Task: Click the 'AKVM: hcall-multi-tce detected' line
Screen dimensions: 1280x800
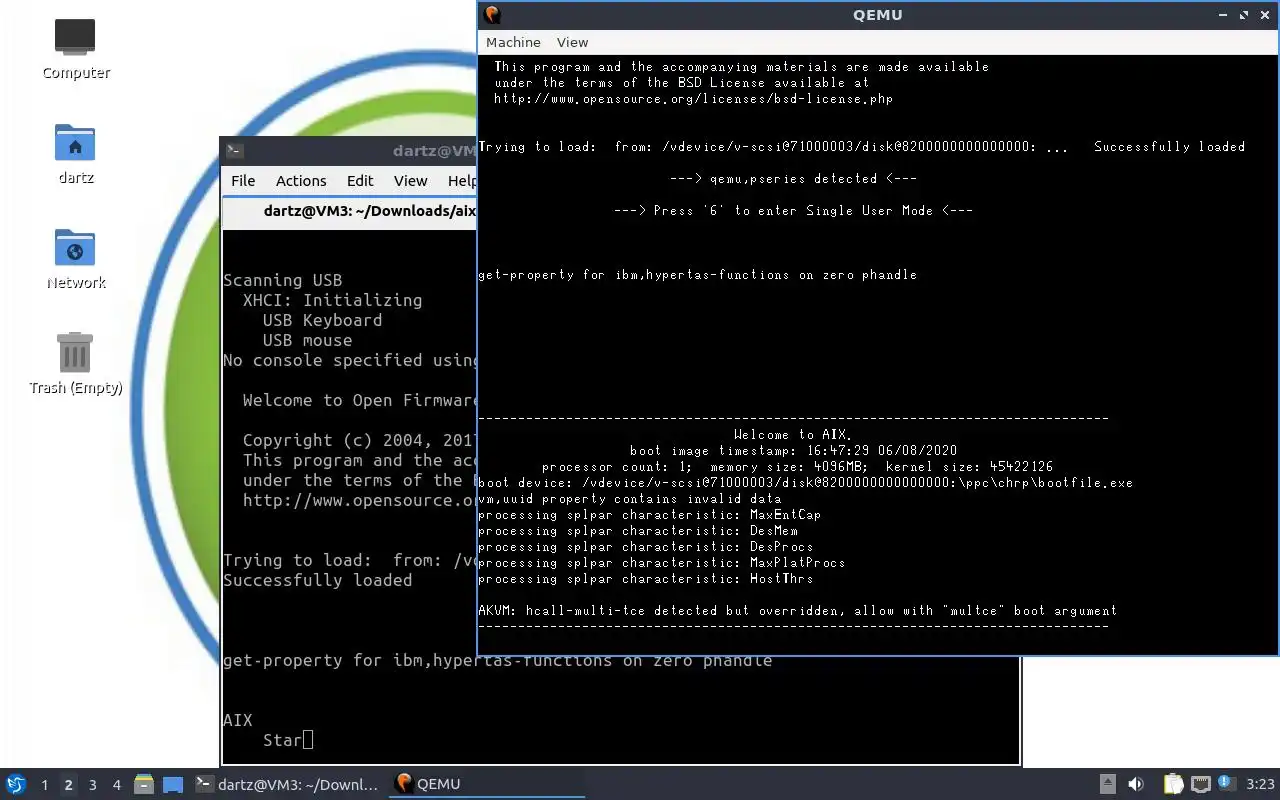Action: click(x=797, y=610)
